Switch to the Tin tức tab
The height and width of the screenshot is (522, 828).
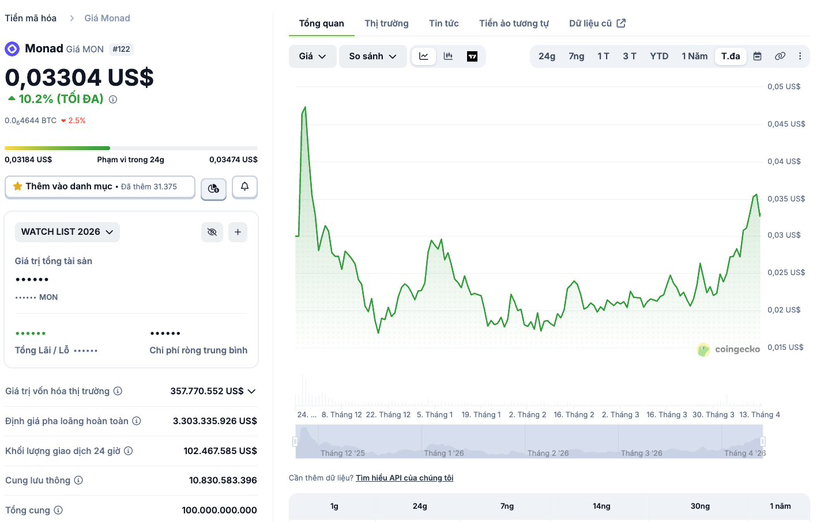(444, 24)
